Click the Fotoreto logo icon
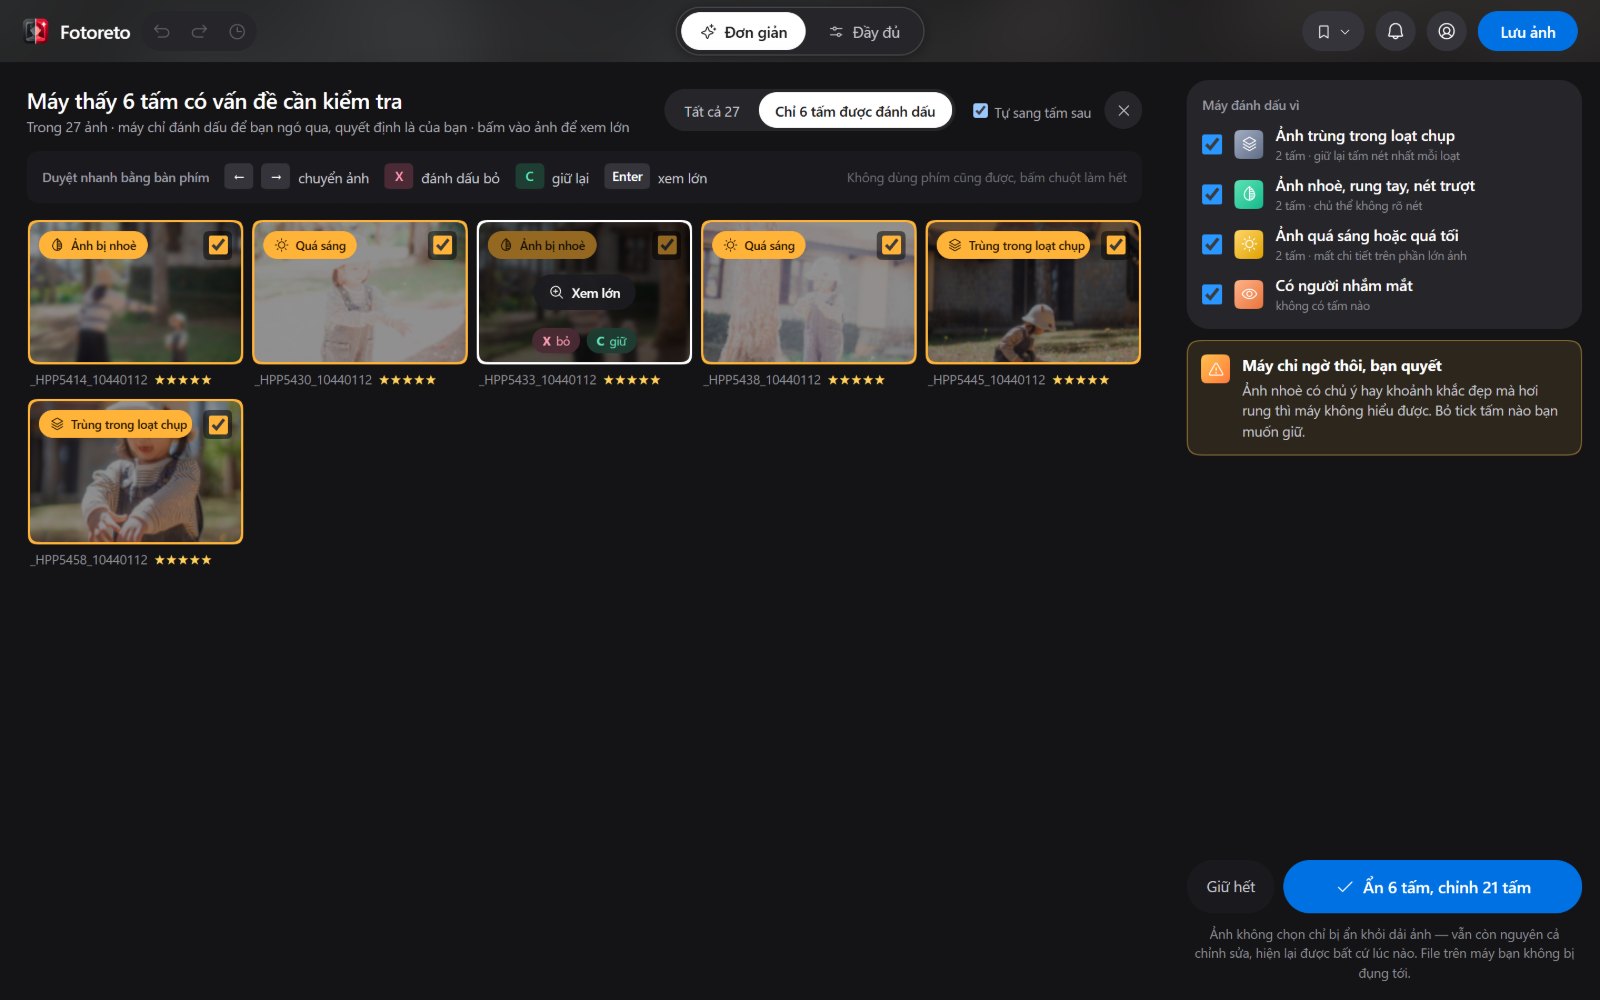This screenshot has width=1600, height=1000. (36, 32)
